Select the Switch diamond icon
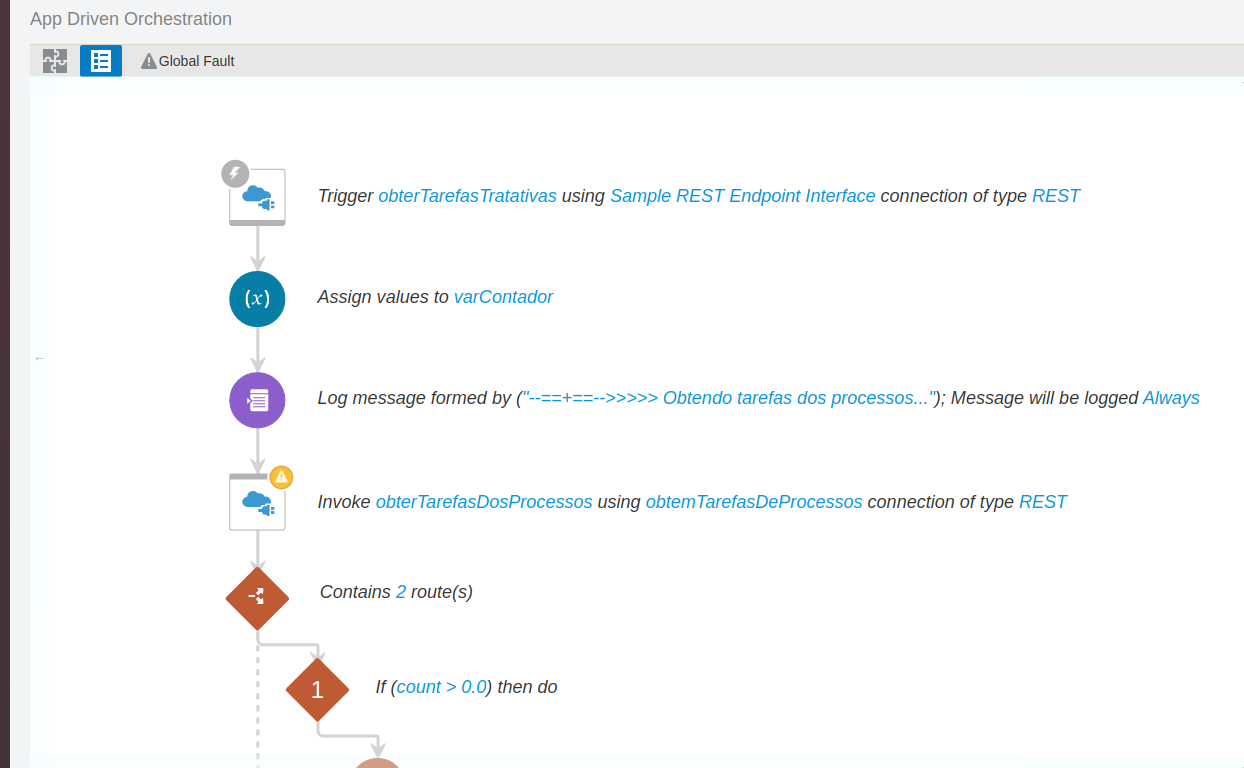Screen dimensions: 1244x768 point(257,598)
